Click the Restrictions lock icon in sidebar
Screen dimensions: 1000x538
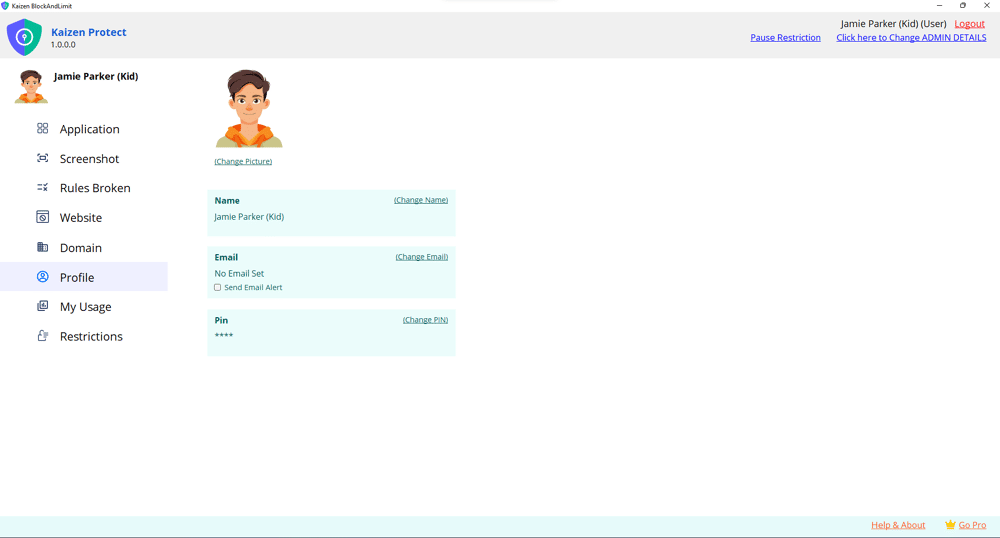coord(42,336)
